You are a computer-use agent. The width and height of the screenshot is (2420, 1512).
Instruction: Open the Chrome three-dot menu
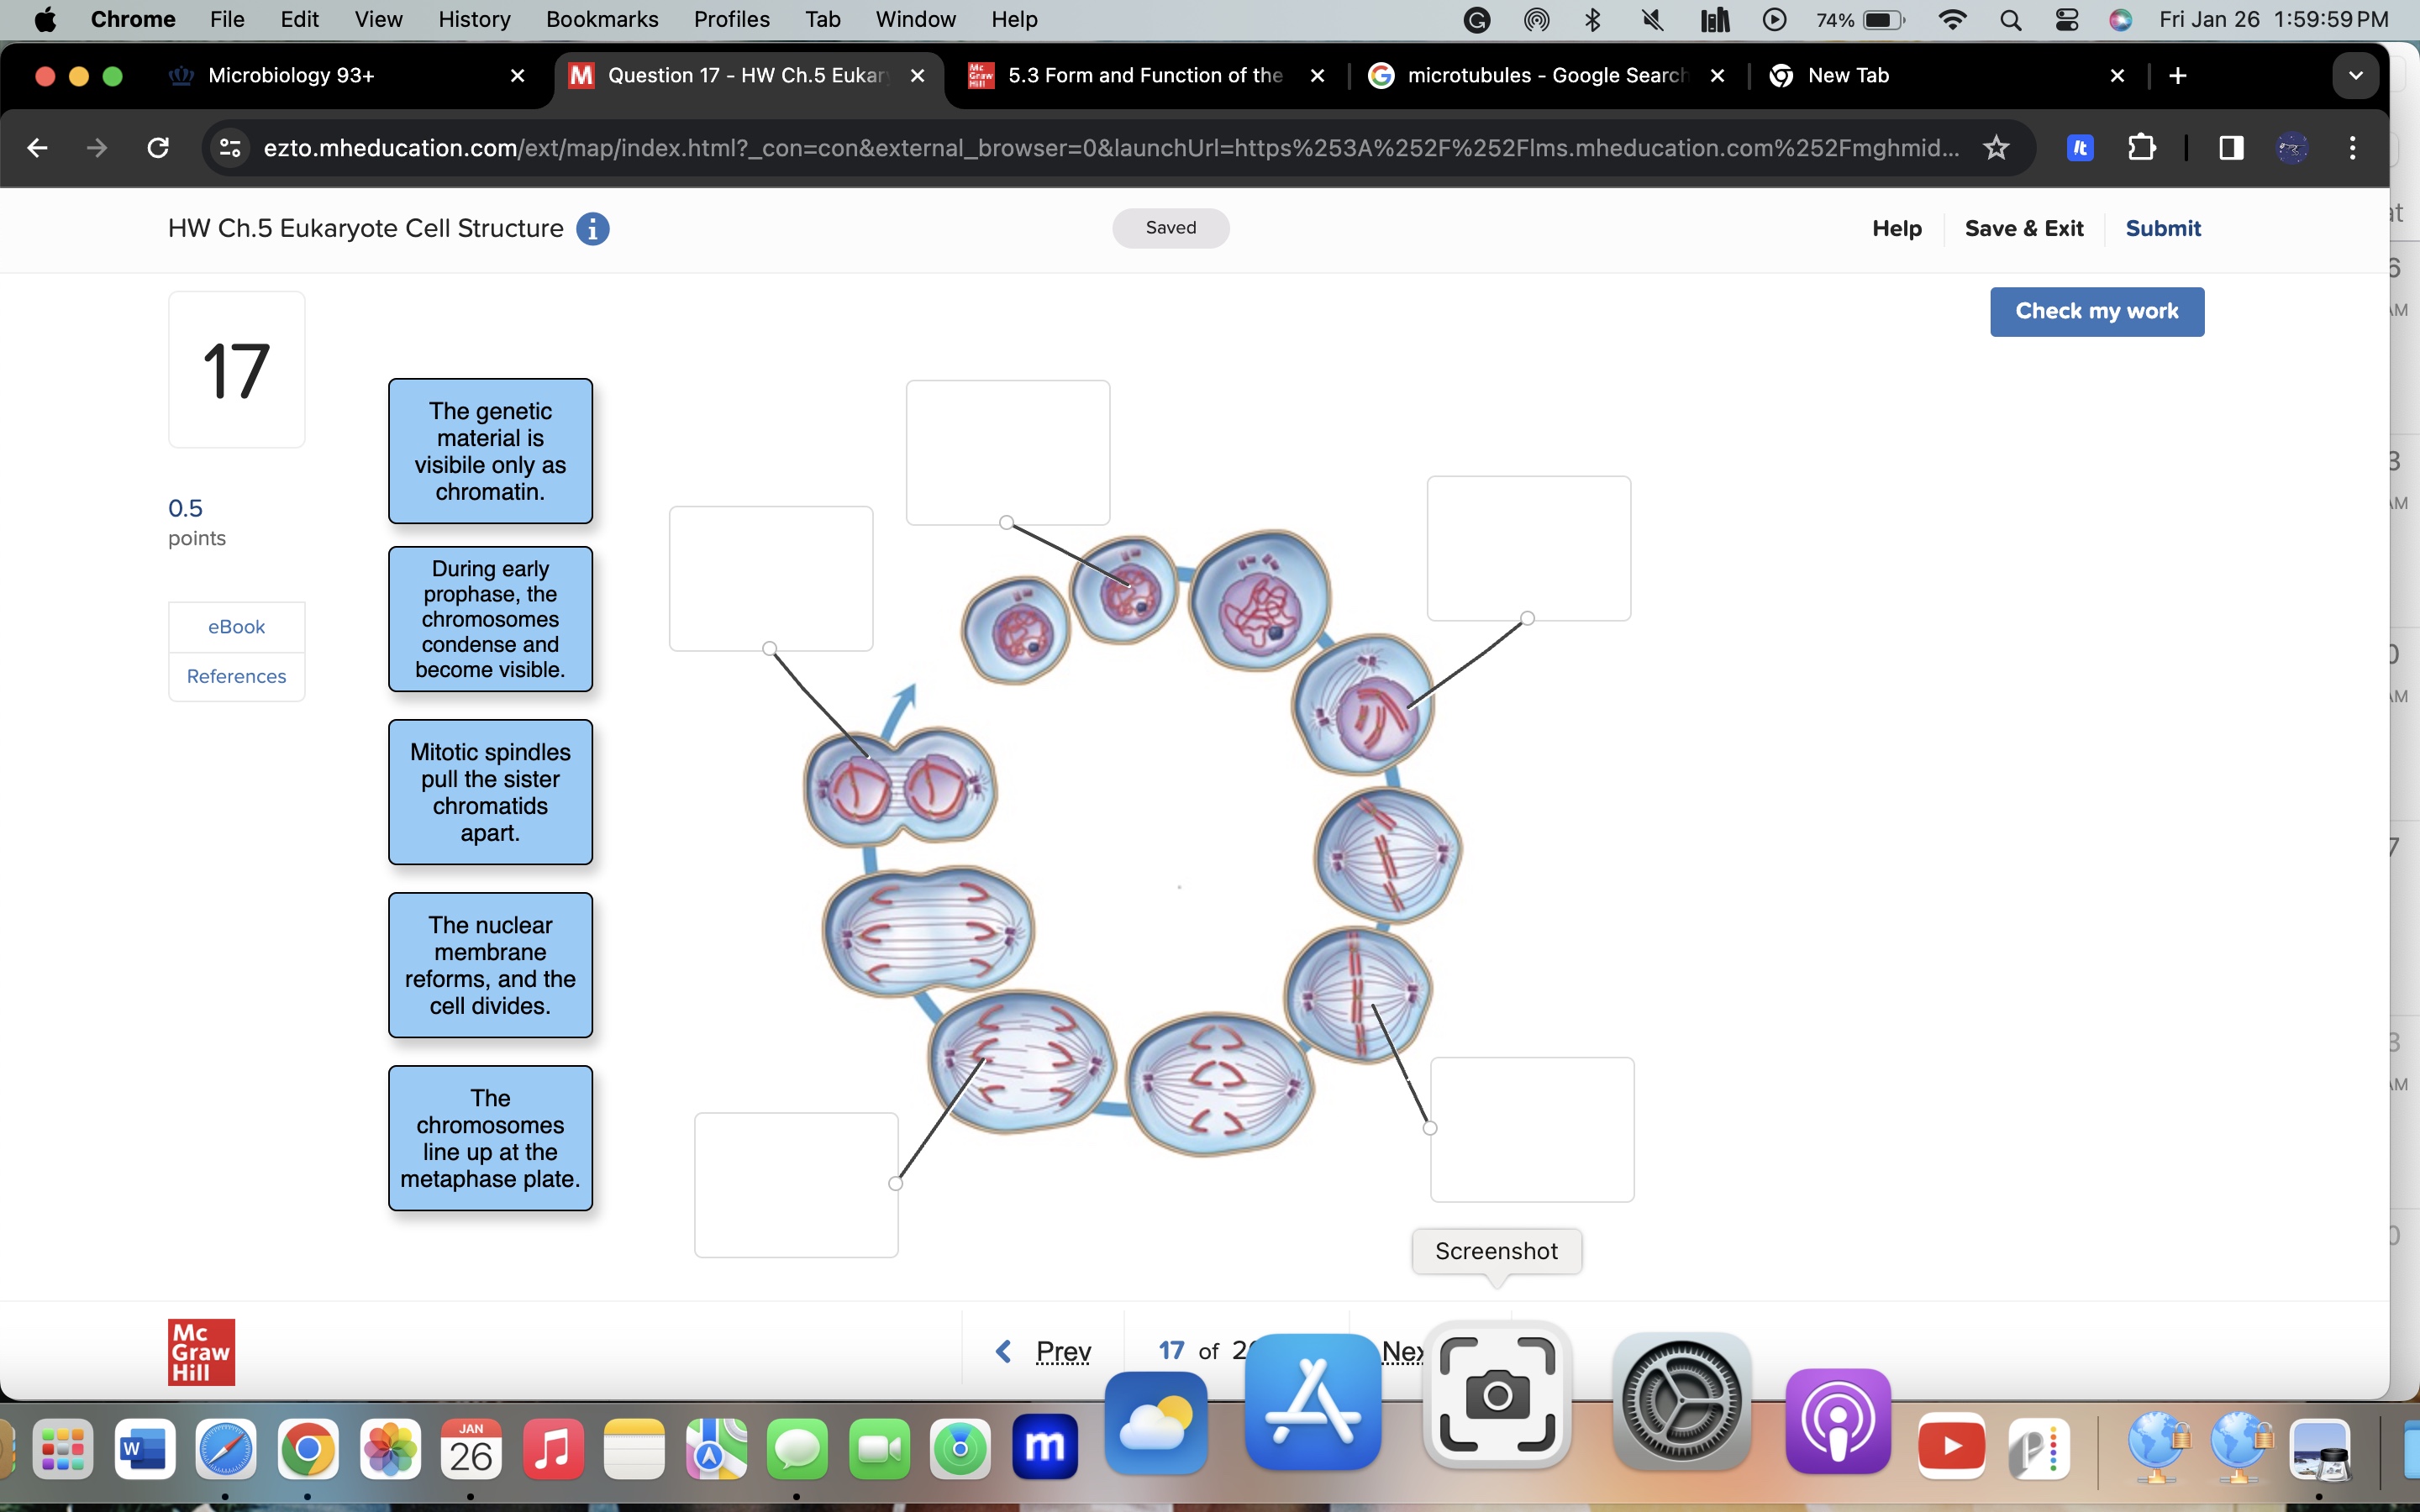click(2352, 148)
